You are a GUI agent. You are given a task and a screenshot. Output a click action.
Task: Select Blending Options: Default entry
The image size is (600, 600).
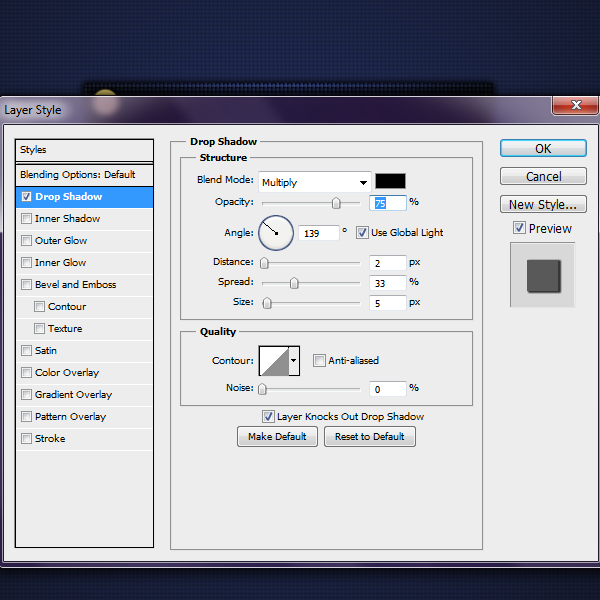[84, 175]
